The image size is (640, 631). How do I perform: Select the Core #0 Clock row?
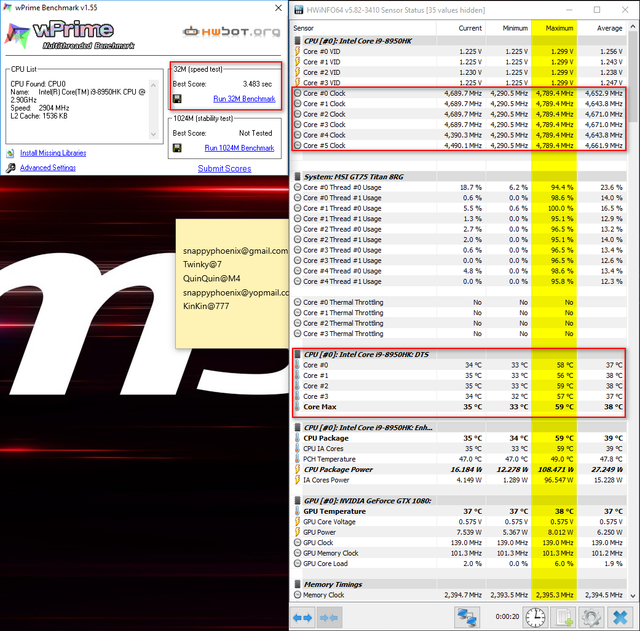pyautogui.click(x=460, y=93)
